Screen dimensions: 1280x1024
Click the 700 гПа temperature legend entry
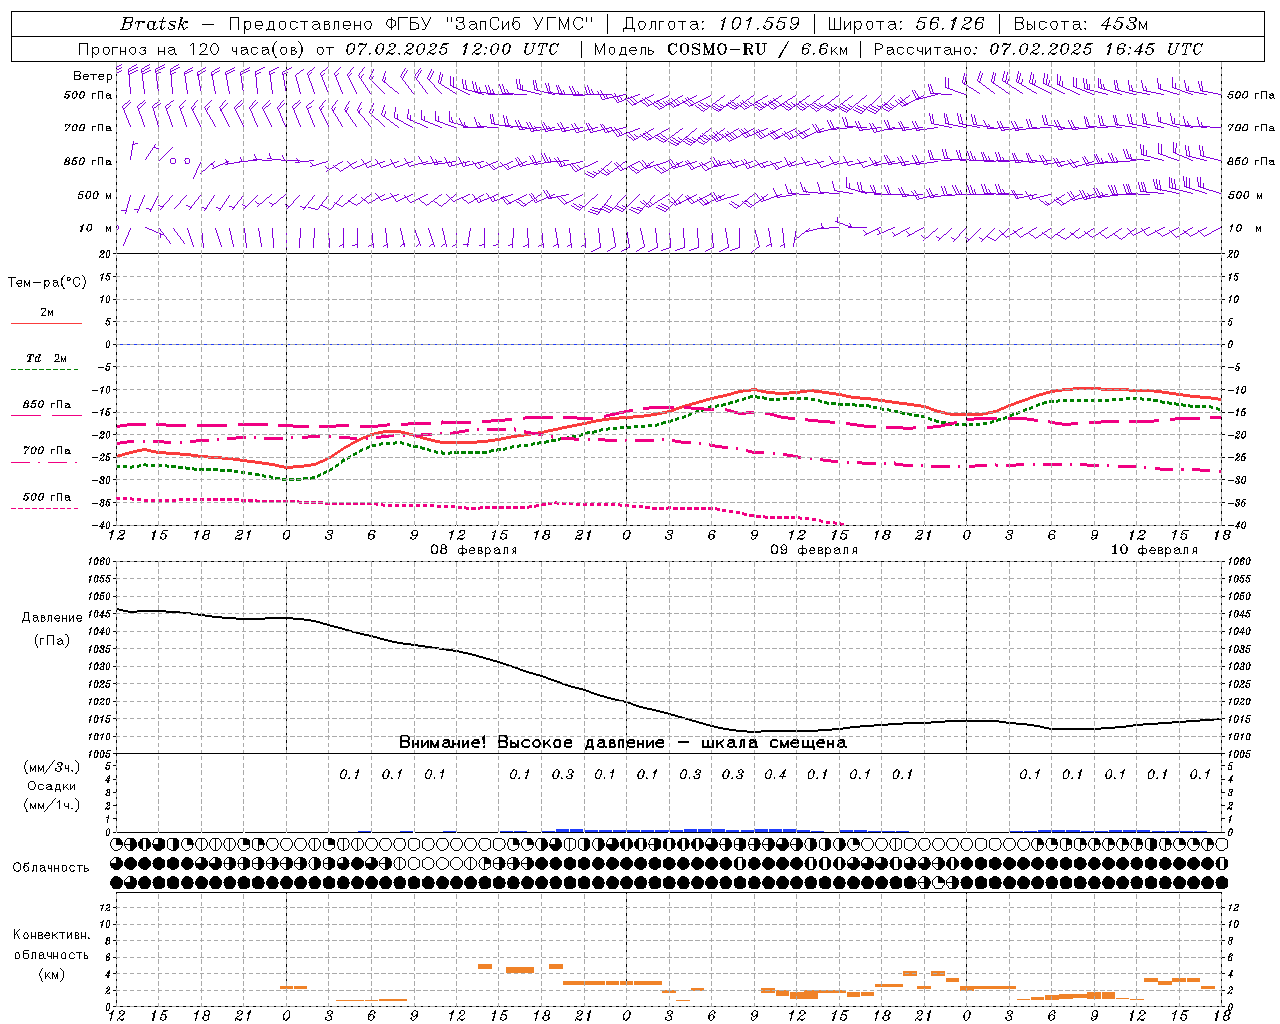(47, 451)
